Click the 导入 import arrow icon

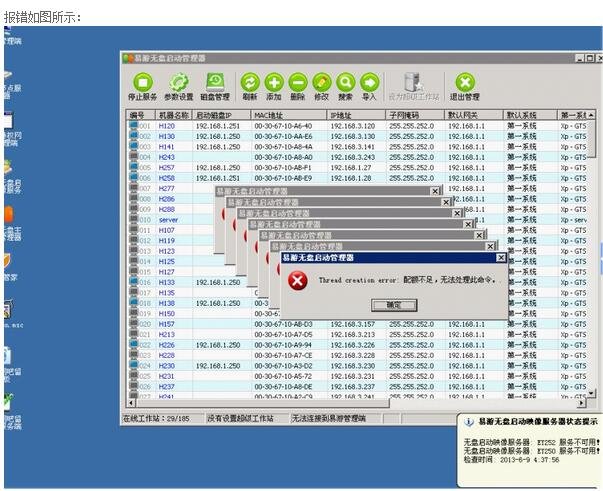[x=369, y=83]
